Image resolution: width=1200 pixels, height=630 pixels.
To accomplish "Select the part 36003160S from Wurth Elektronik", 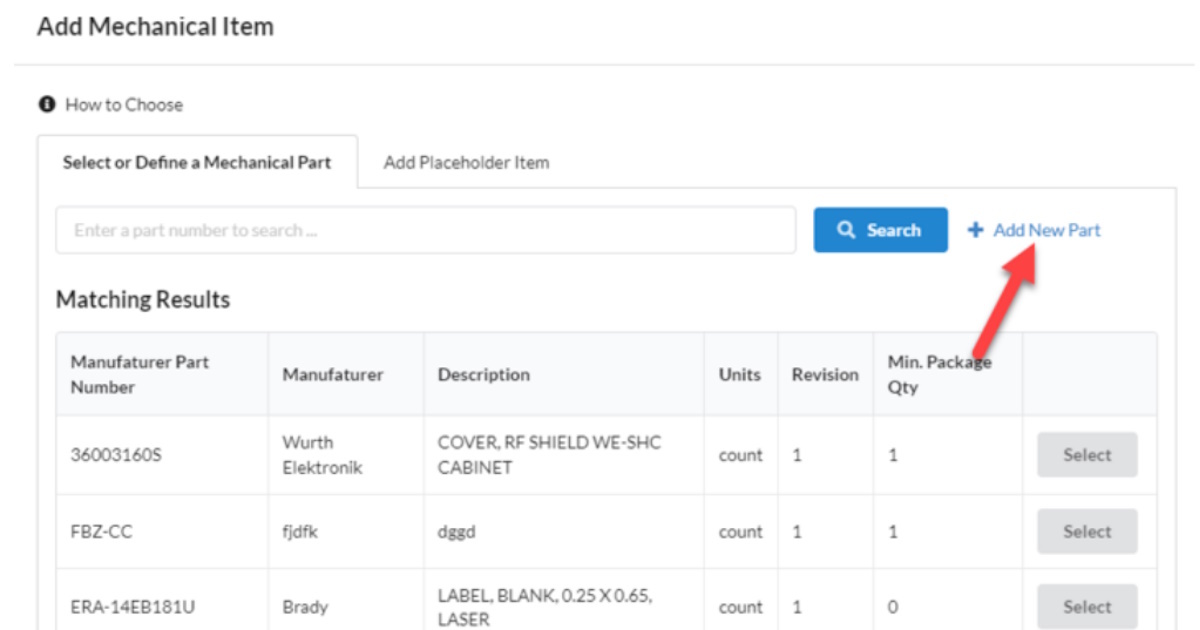I will [x=1086, y=454].
